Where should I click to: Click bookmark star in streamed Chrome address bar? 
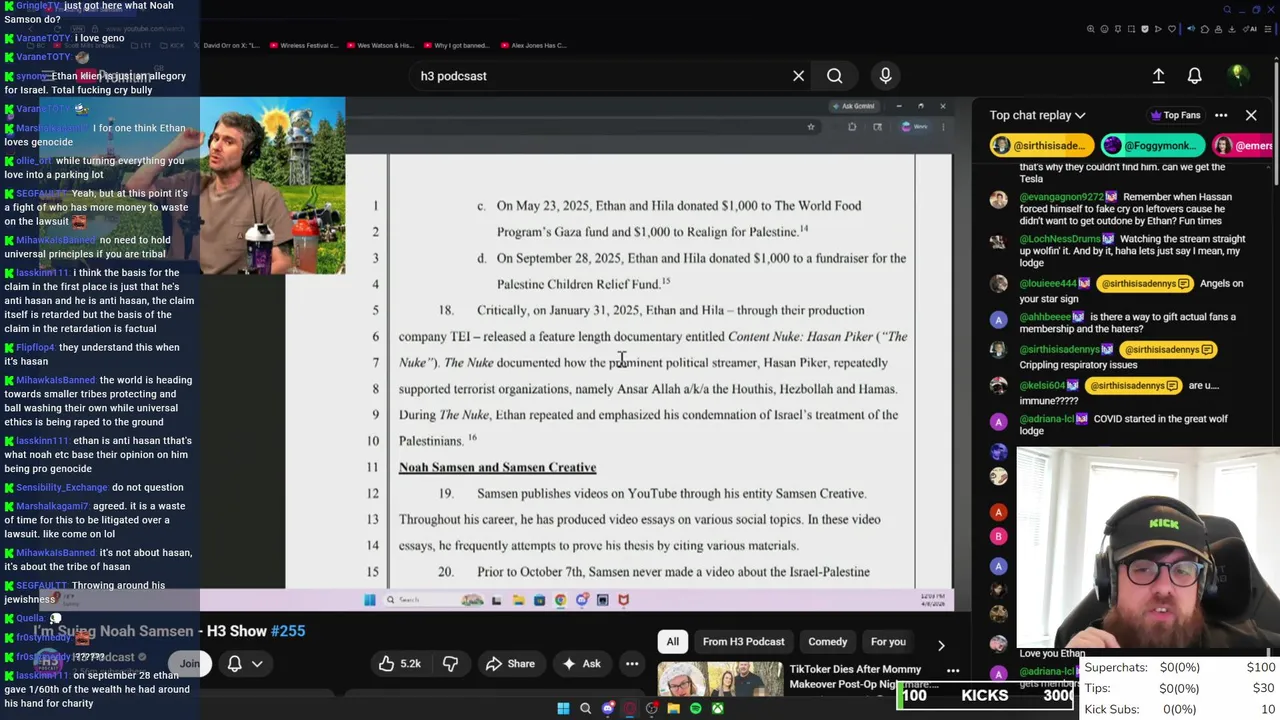pos(811,127)
